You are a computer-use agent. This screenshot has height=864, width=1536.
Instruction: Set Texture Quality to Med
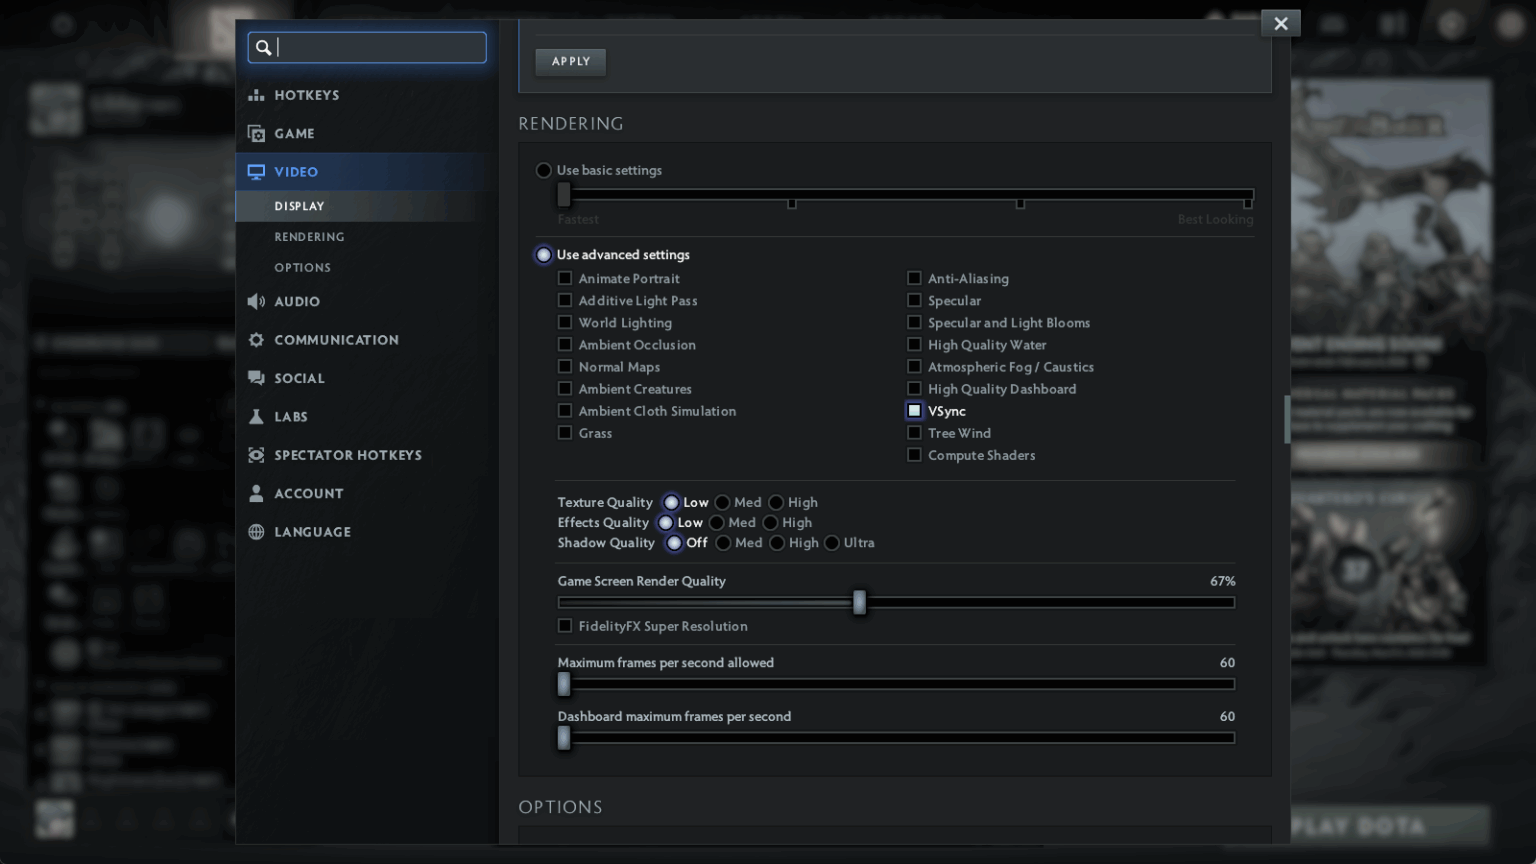pos(722,502)
